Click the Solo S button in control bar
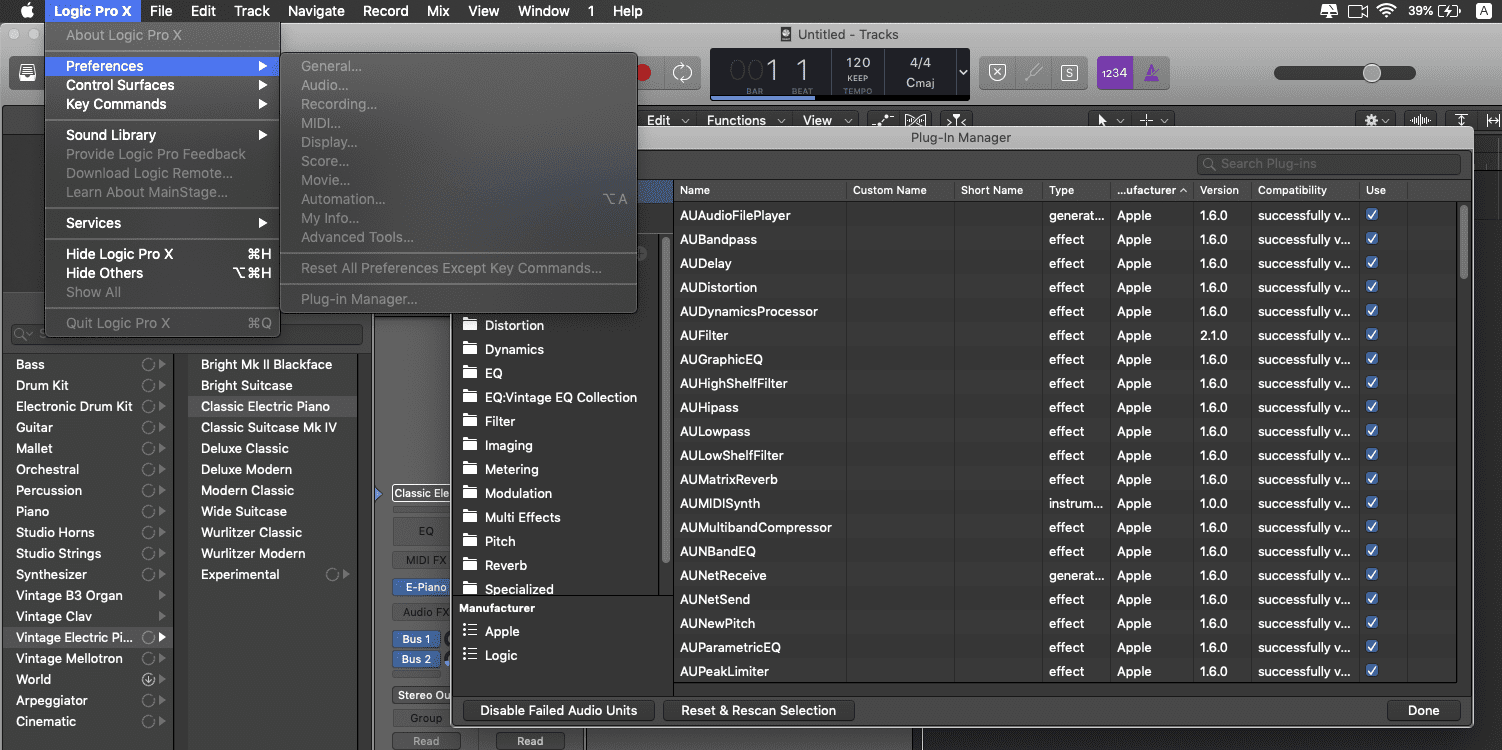The image size is (1502, 750). (x=1069, y=72)
